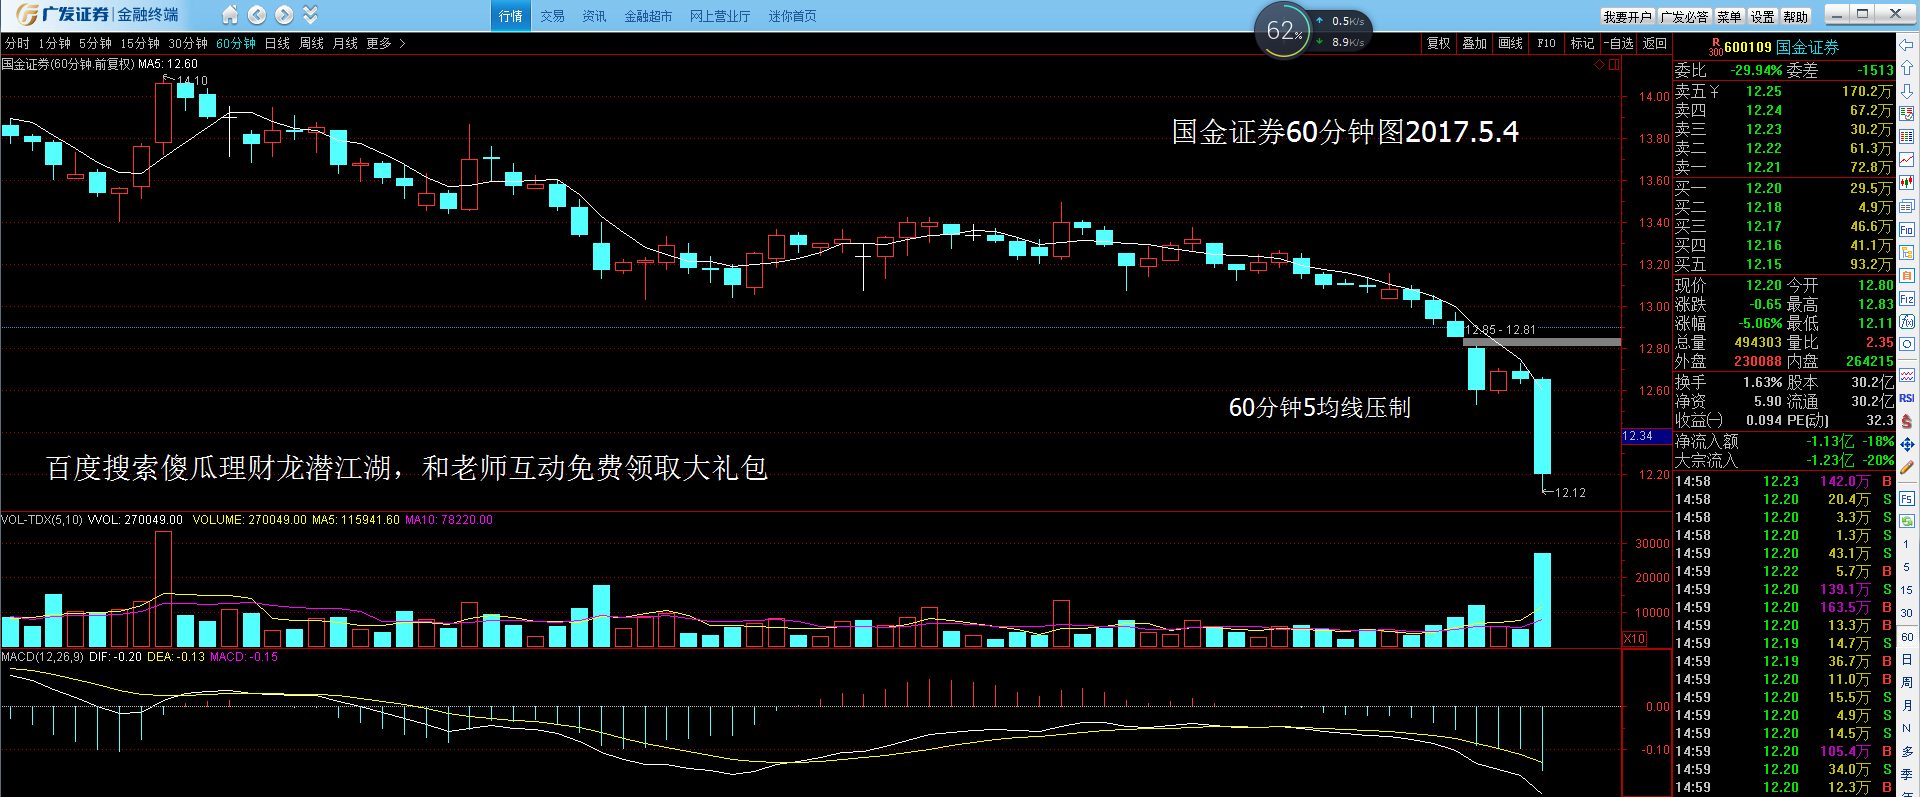1920x797 pixels.
Task: Click the 返回 return button
Action: [1655, 43]
